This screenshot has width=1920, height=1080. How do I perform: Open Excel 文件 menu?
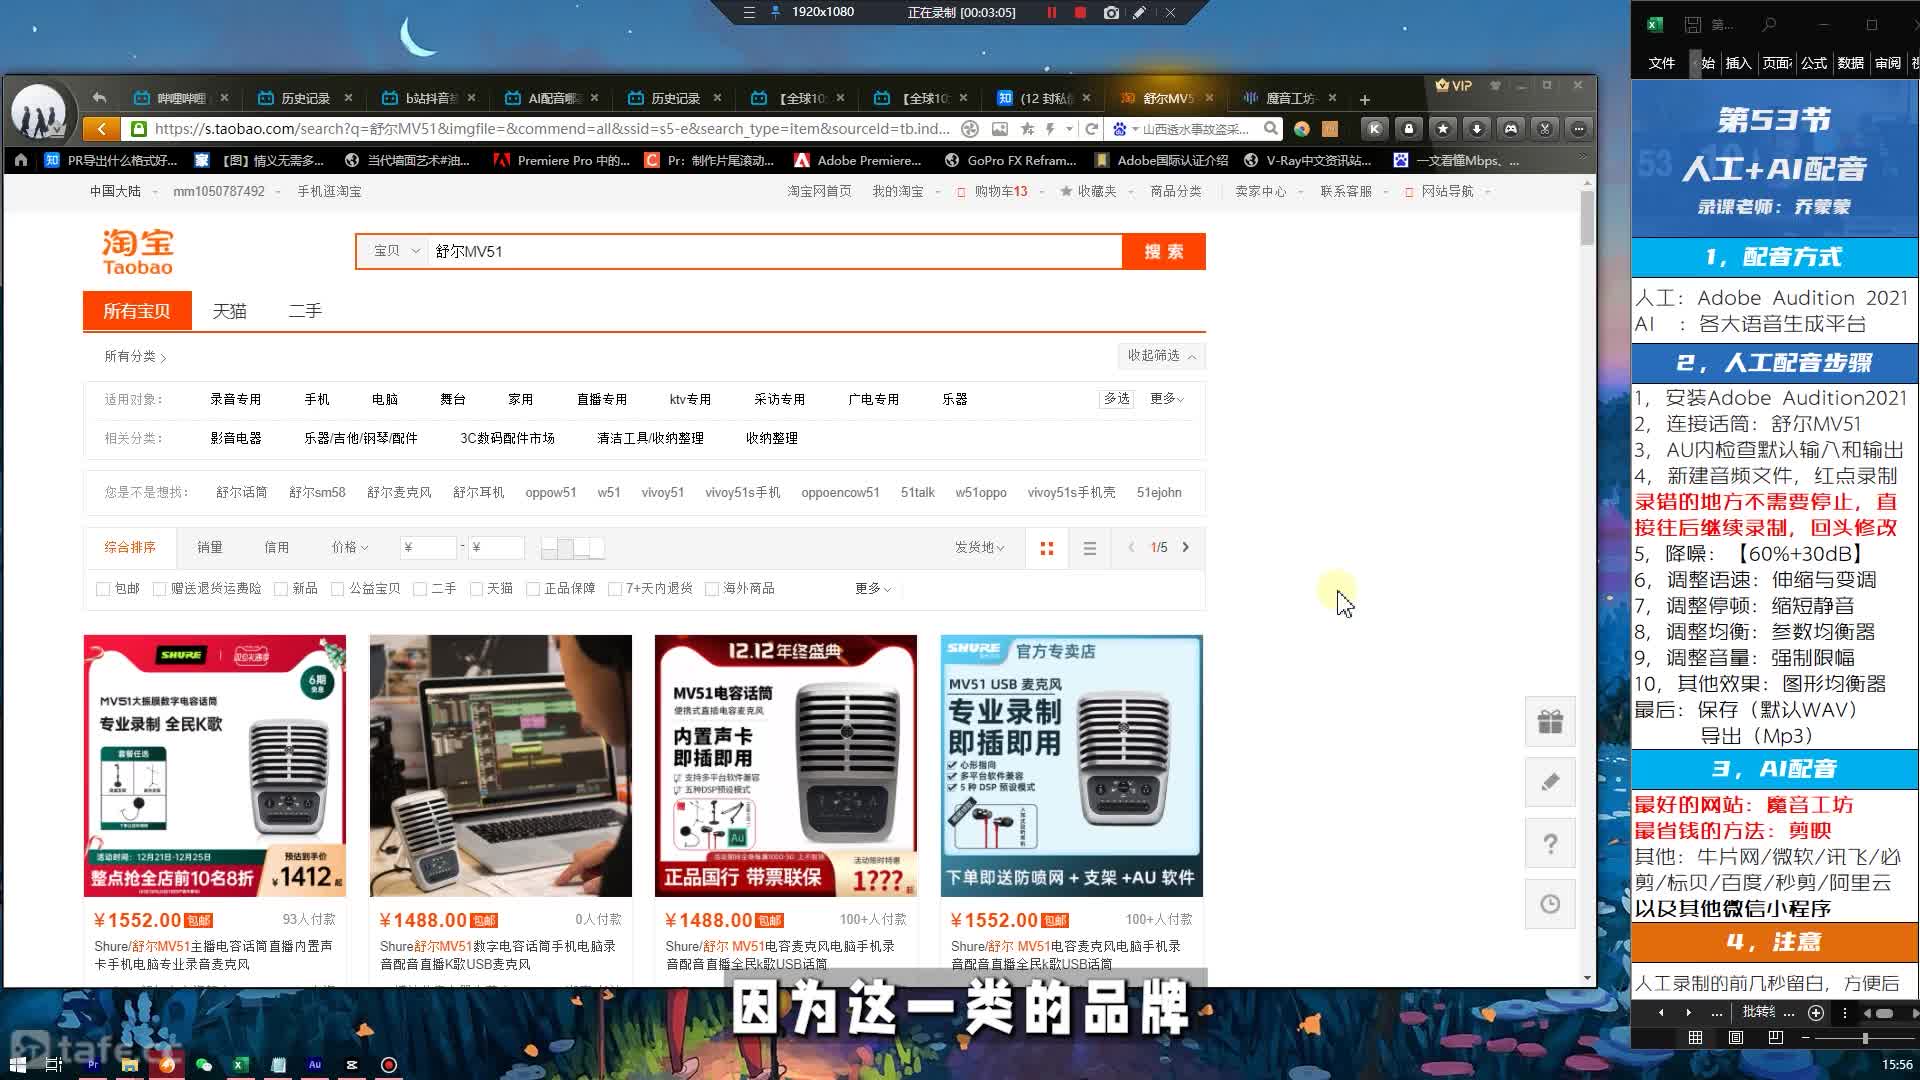click(1661, 63)
